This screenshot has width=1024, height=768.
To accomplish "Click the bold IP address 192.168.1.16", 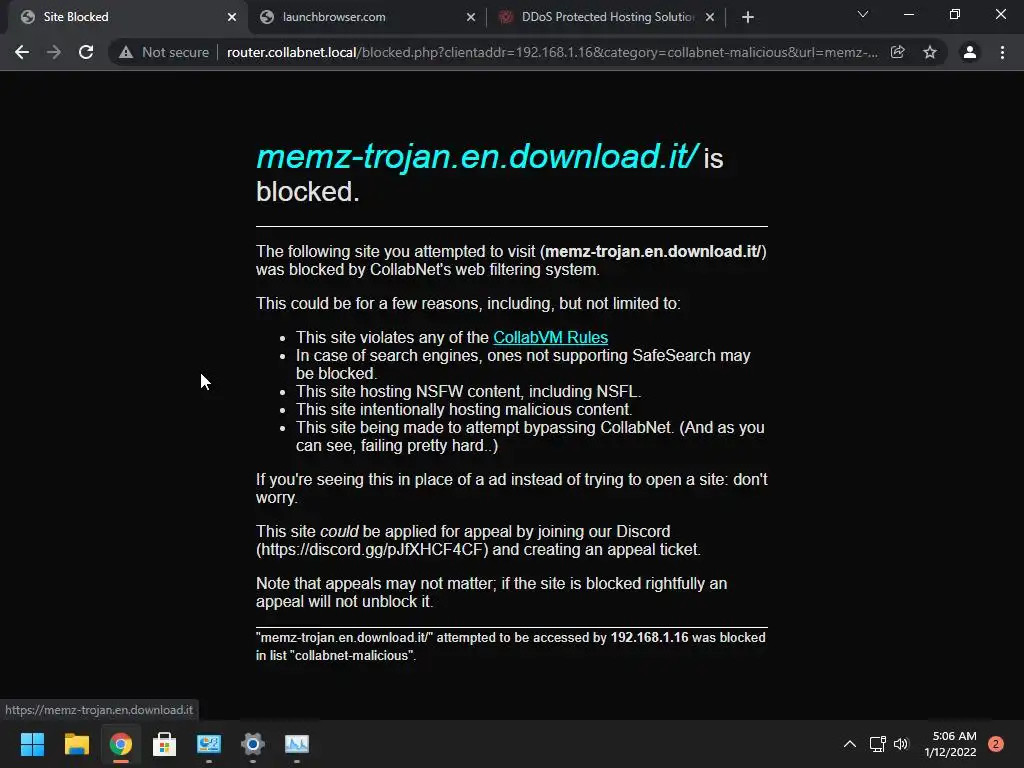I will click(x=649, y=637).
